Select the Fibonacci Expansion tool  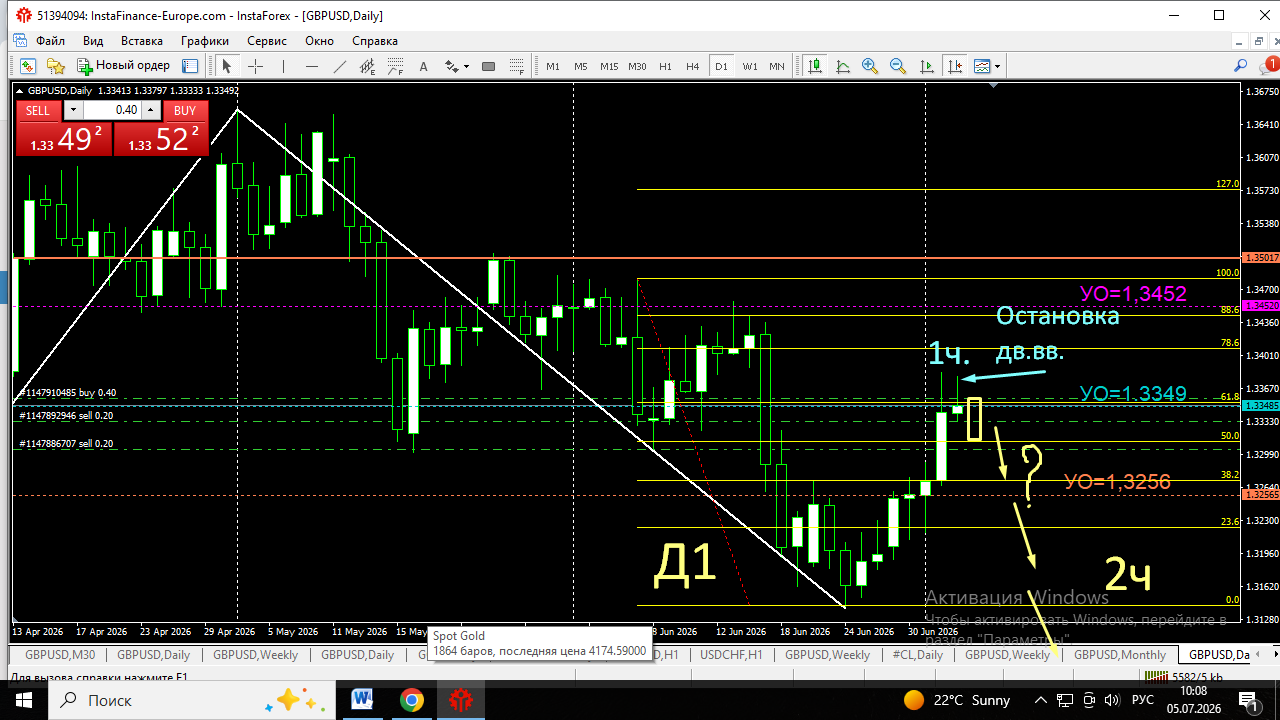(x=517, y=66)
